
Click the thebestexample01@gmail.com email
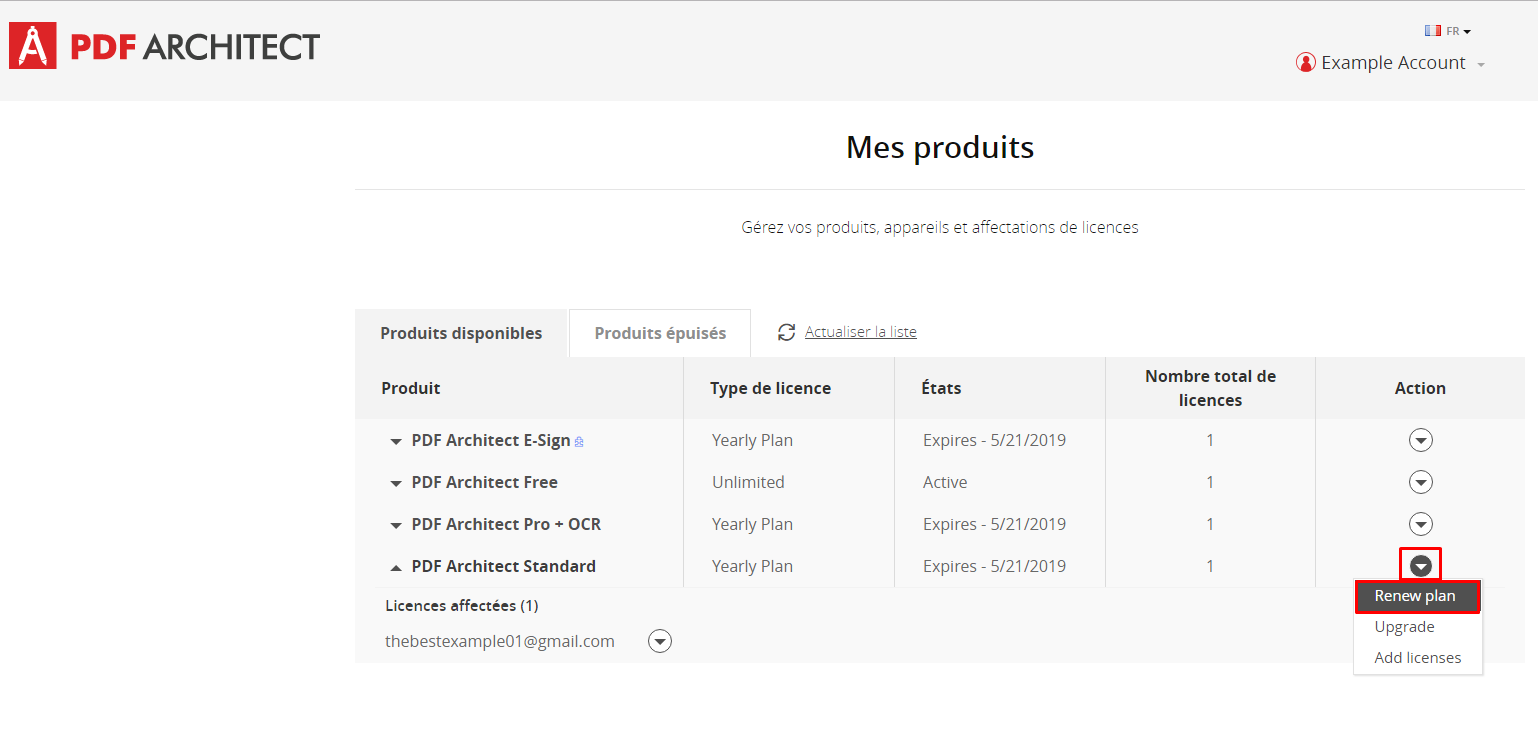coord(500,641)
